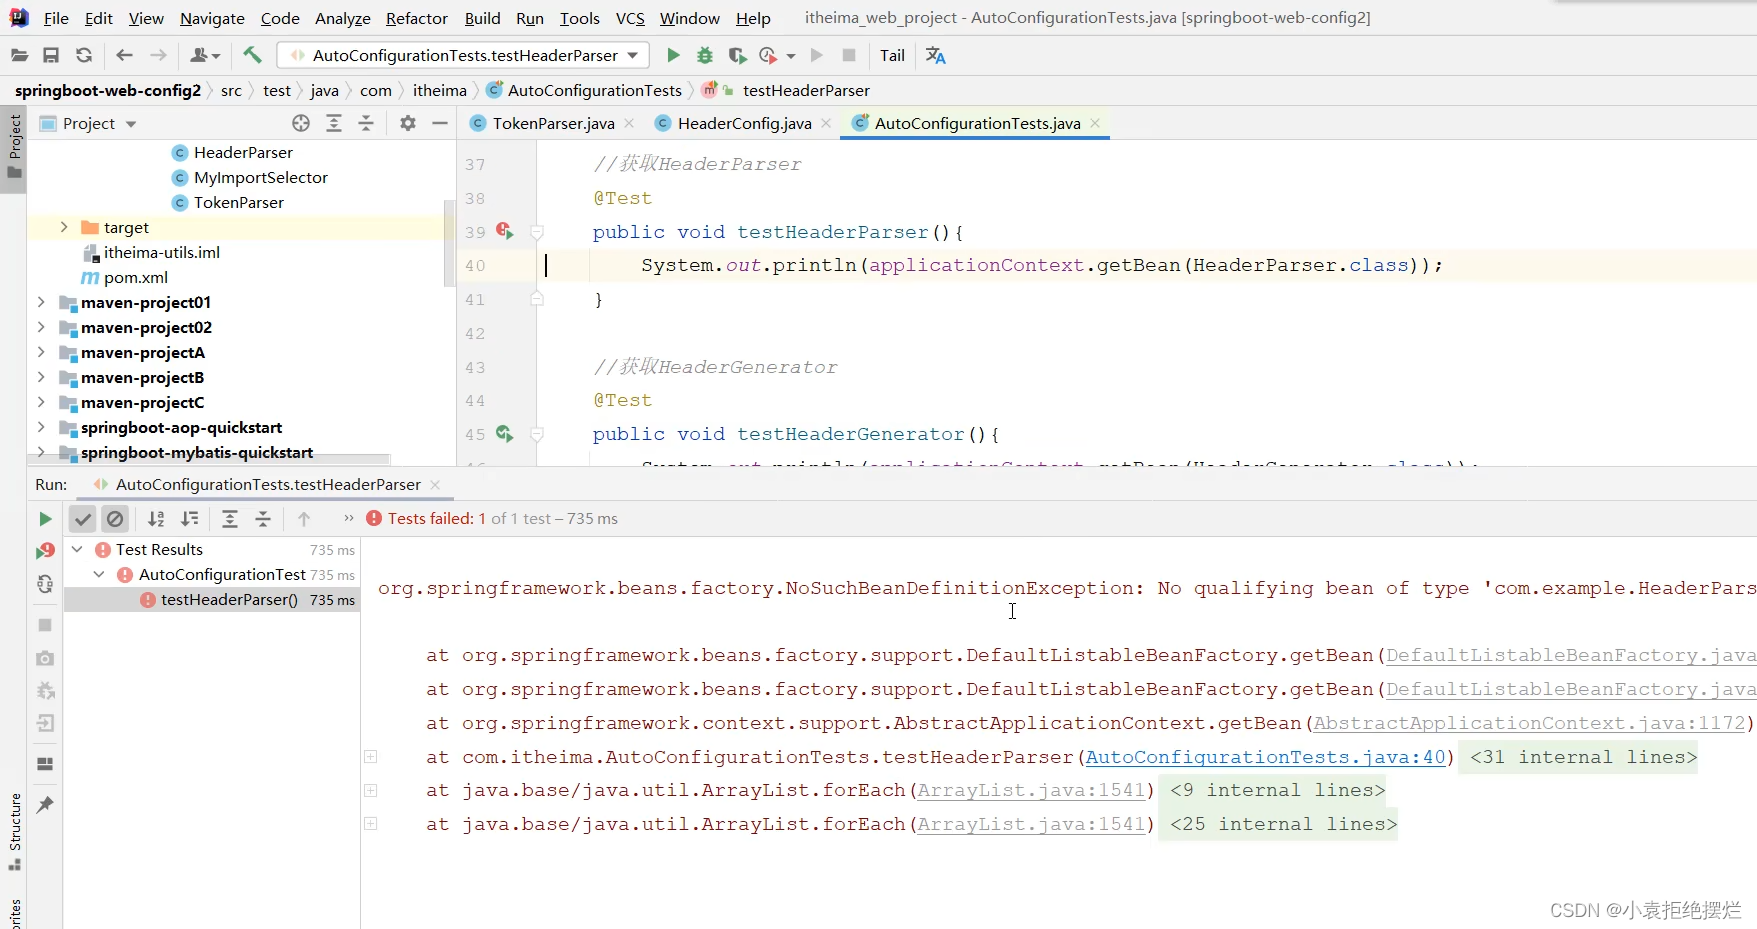Click the Open folder toolbar icon
Image resolution: width=1757 pixels, height=929 pixels.
point(19,56)
